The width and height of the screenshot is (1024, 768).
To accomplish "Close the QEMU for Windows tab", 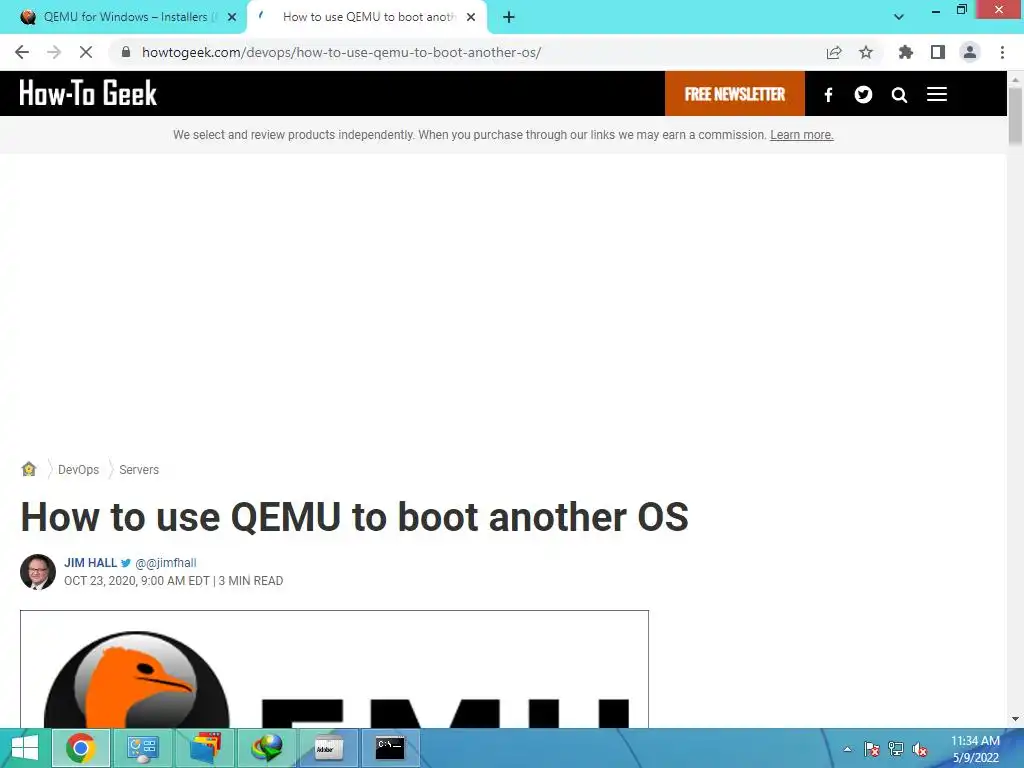I will tap(232, 18).
